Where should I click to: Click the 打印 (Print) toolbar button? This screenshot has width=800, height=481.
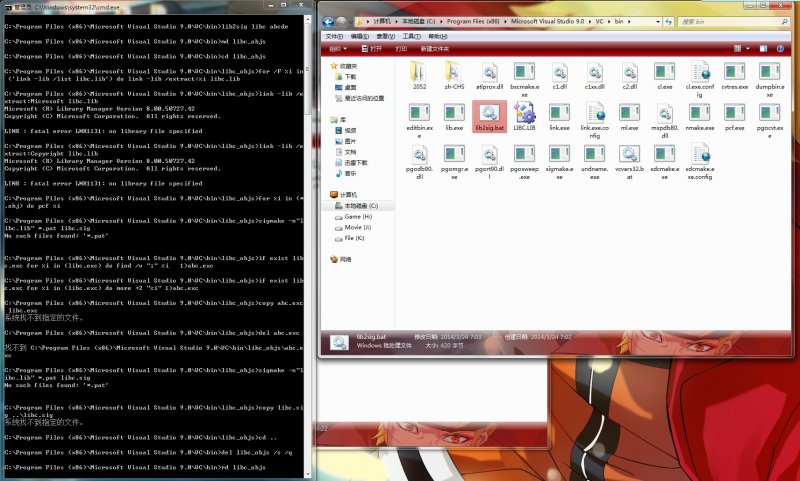coord(401,48)
